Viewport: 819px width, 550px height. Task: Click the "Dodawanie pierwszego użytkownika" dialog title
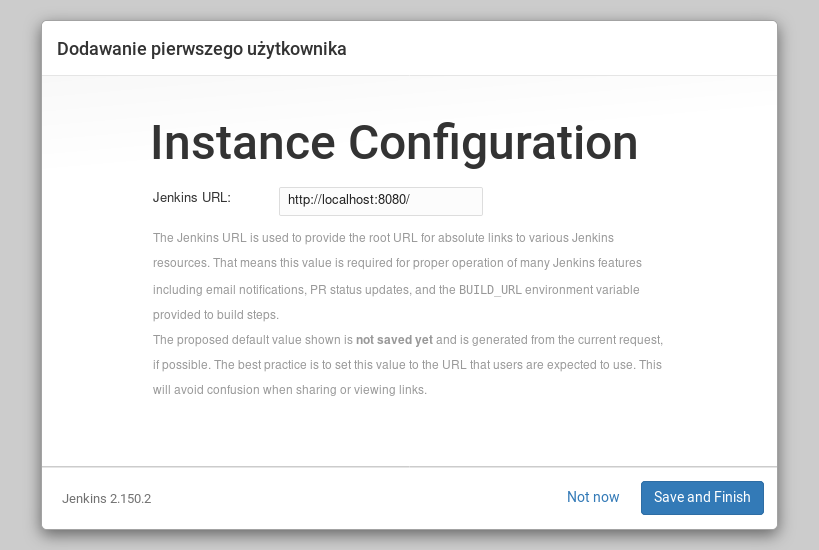tap(202, 49)
